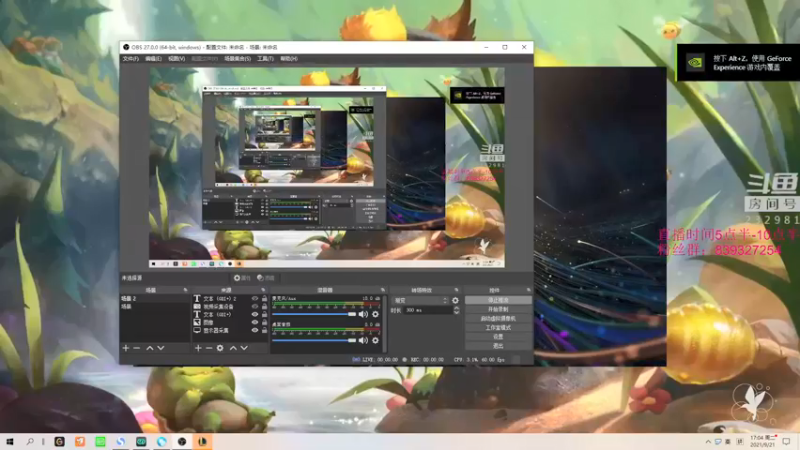800x450 pixels.
Task: Start the virtual camera button
Action: point(498,319)
